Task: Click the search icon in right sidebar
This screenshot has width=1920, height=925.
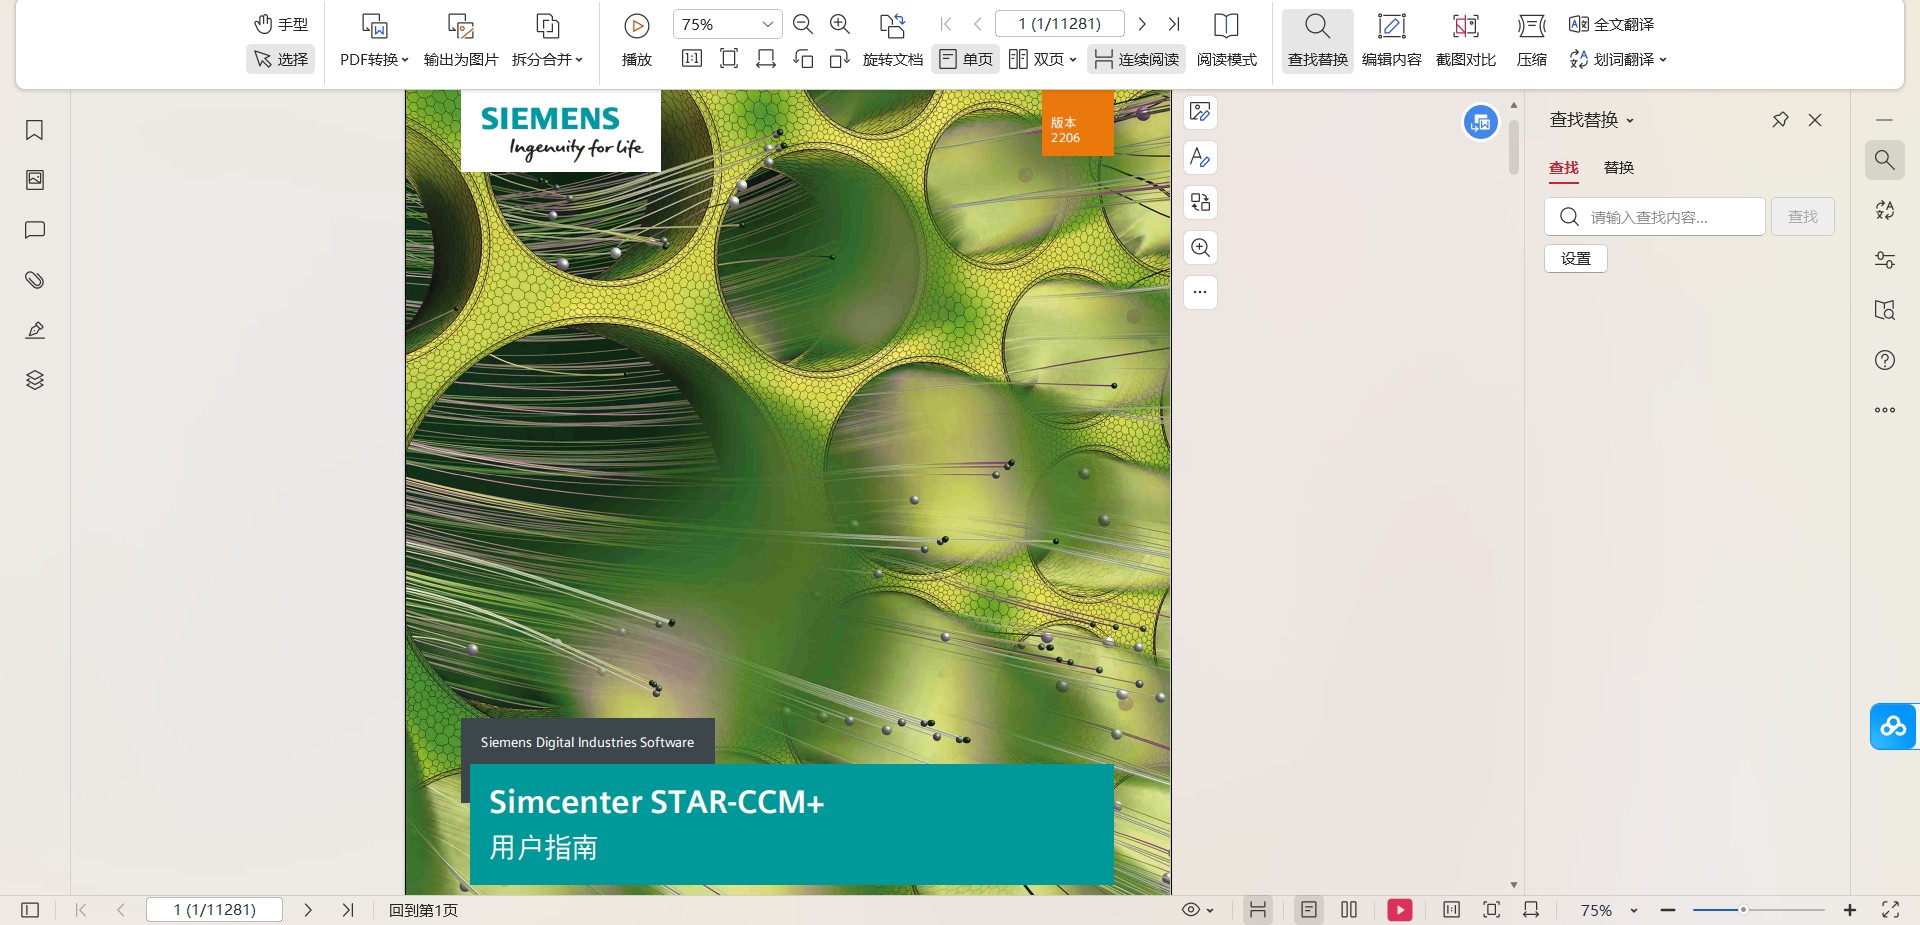Action: coord(1885,160)
